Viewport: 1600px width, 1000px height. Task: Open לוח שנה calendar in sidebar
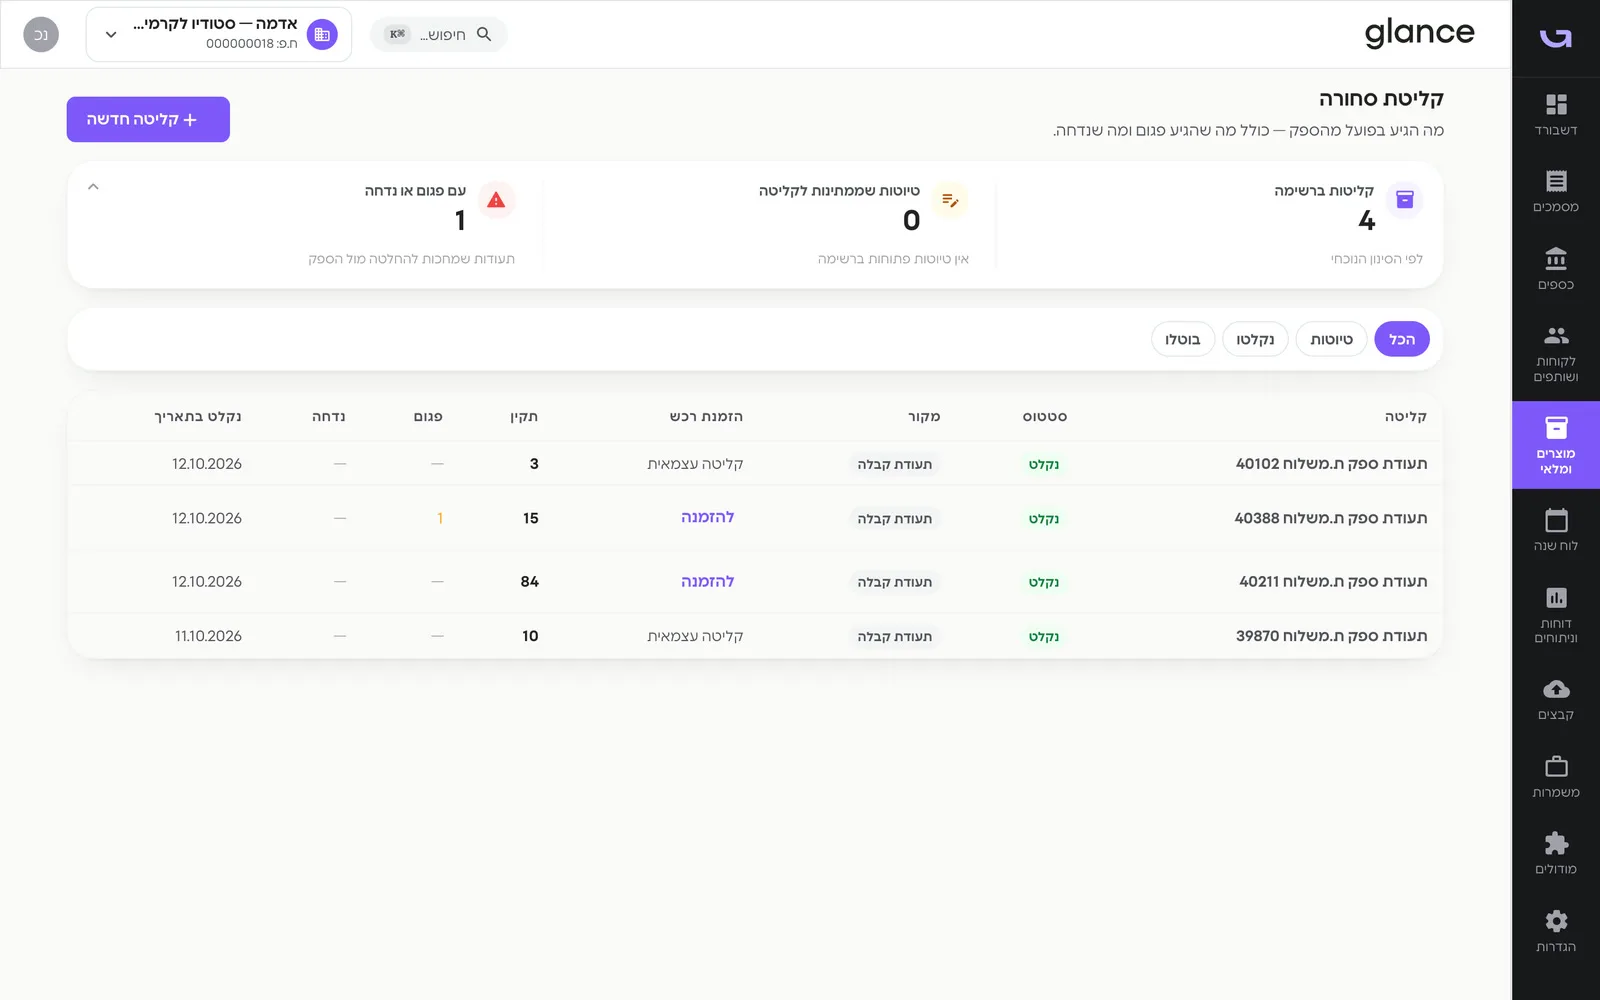[1556, 530]
